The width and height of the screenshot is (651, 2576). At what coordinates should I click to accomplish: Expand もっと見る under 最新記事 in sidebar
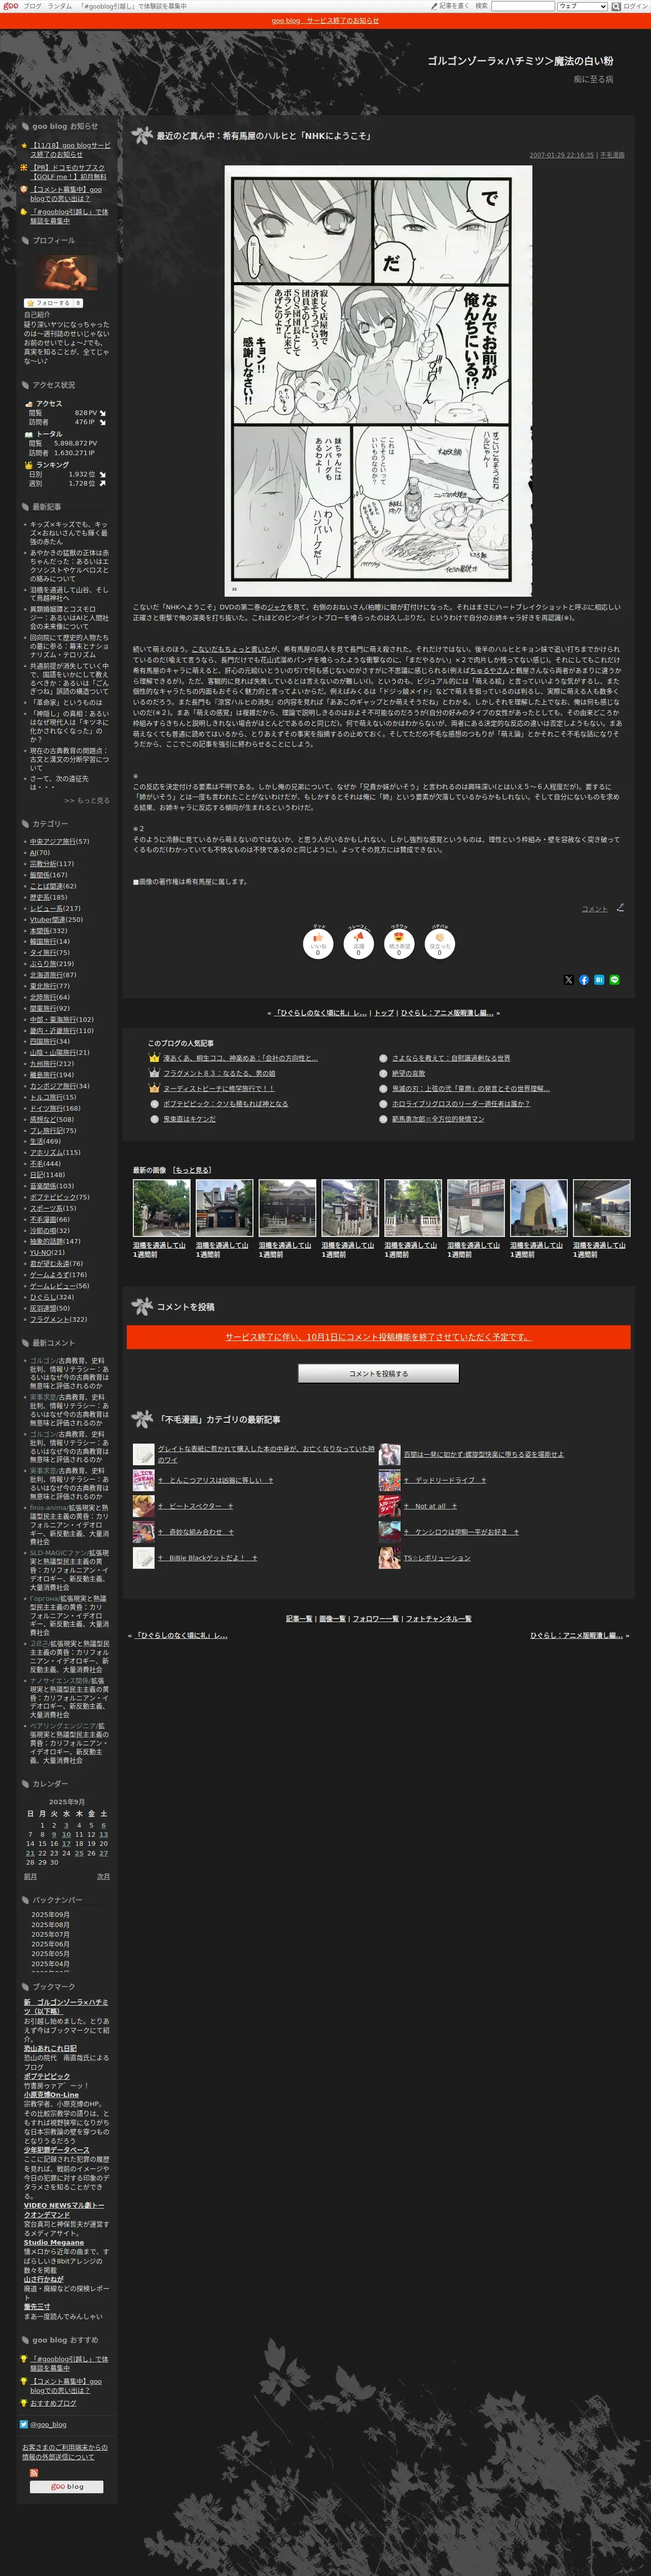pos(87,800)
